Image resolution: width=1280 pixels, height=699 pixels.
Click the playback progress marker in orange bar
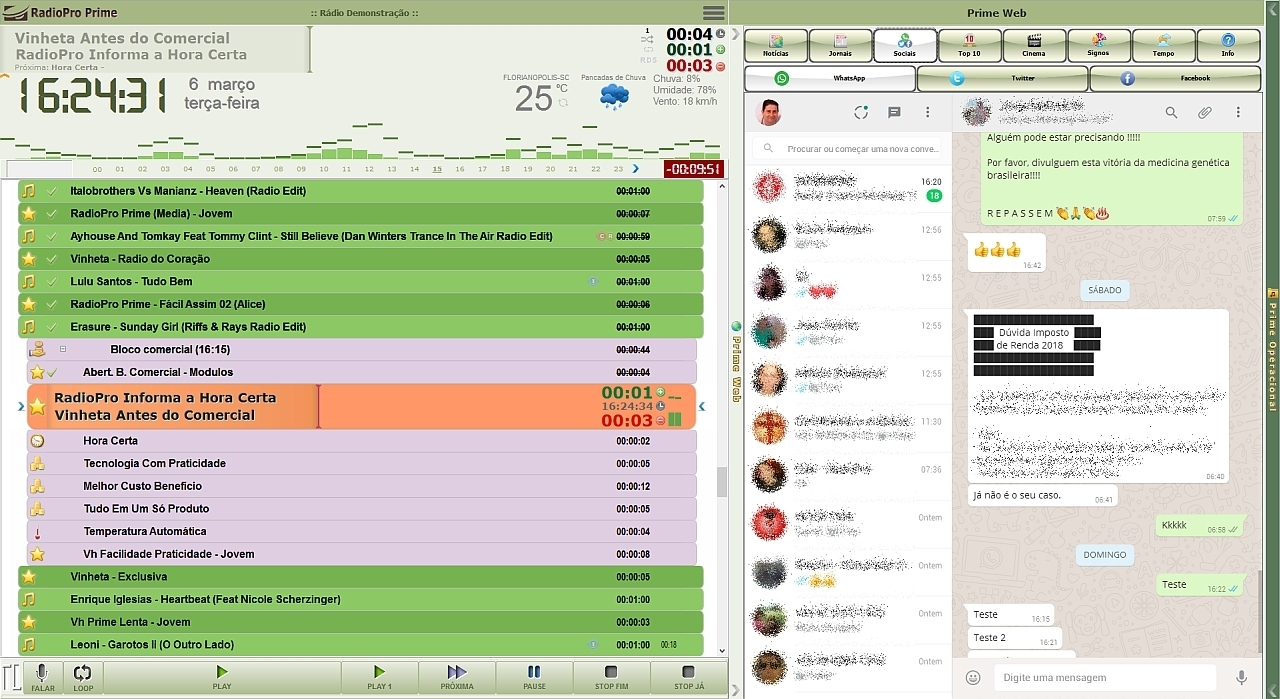pyautogui.click(x=318, y=407)
